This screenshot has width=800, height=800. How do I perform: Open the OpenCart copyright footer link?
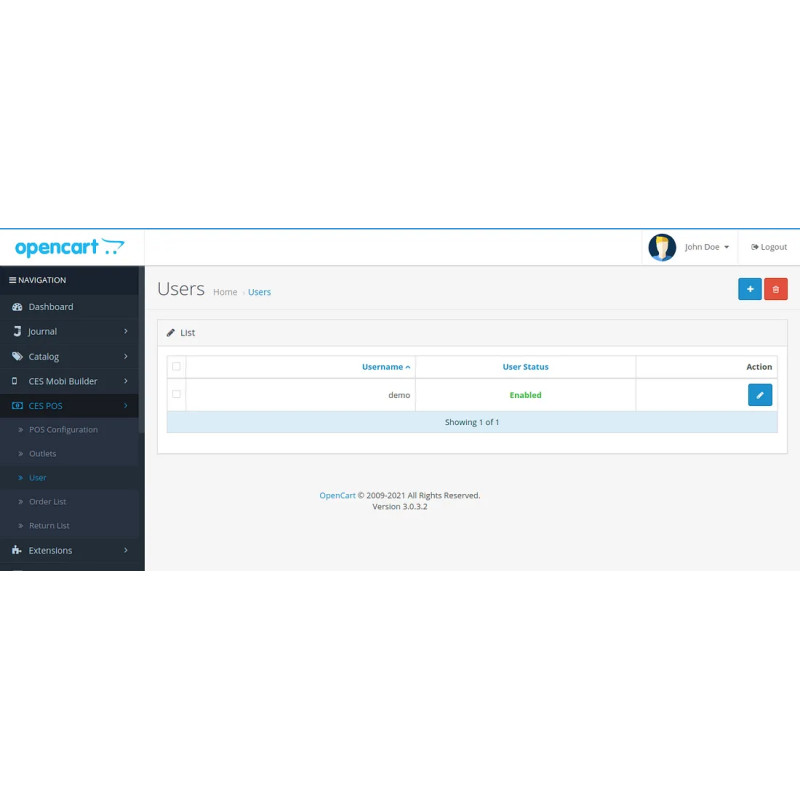coord(337,494)
